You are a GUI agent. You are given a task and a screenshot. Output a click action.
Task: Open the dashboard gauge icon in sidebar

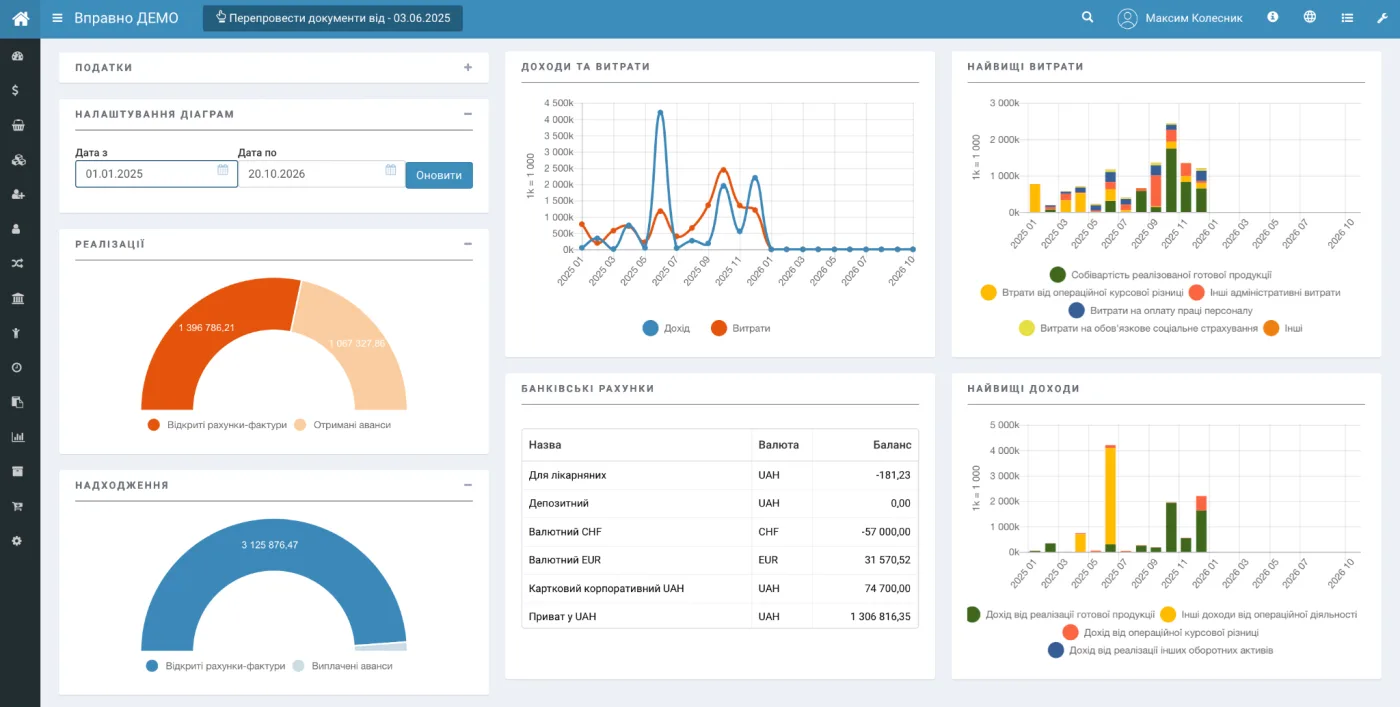(x=17, y=56)
